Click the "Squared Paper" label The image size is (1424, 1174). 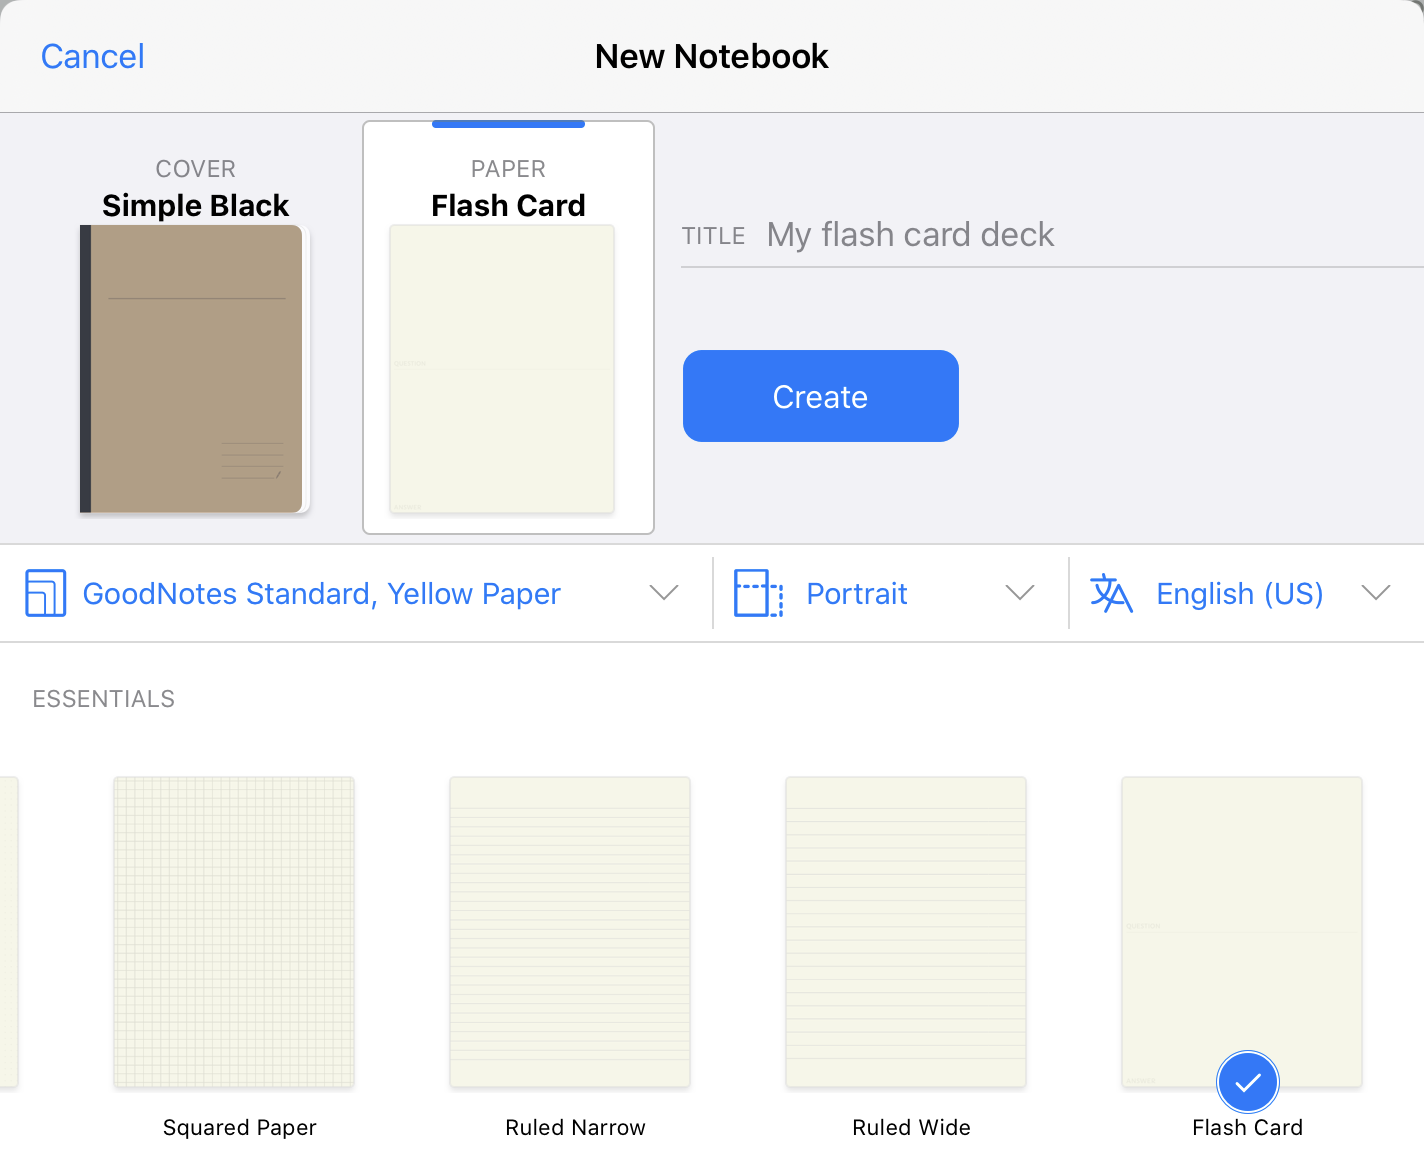click(240, 1128)
